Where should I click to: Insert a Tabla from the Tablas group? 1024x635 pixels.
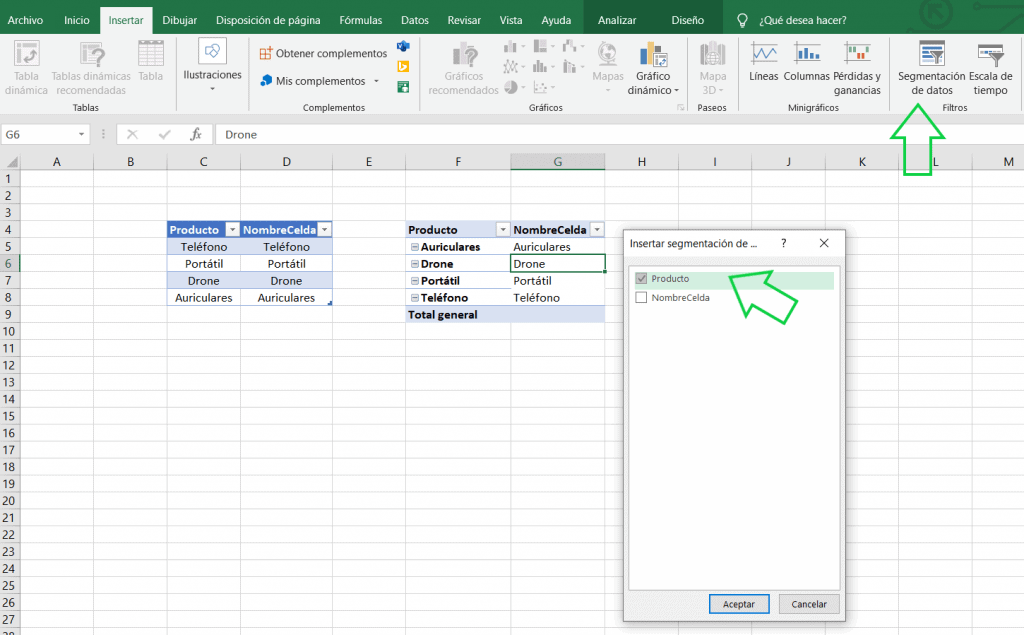point(151,61)
